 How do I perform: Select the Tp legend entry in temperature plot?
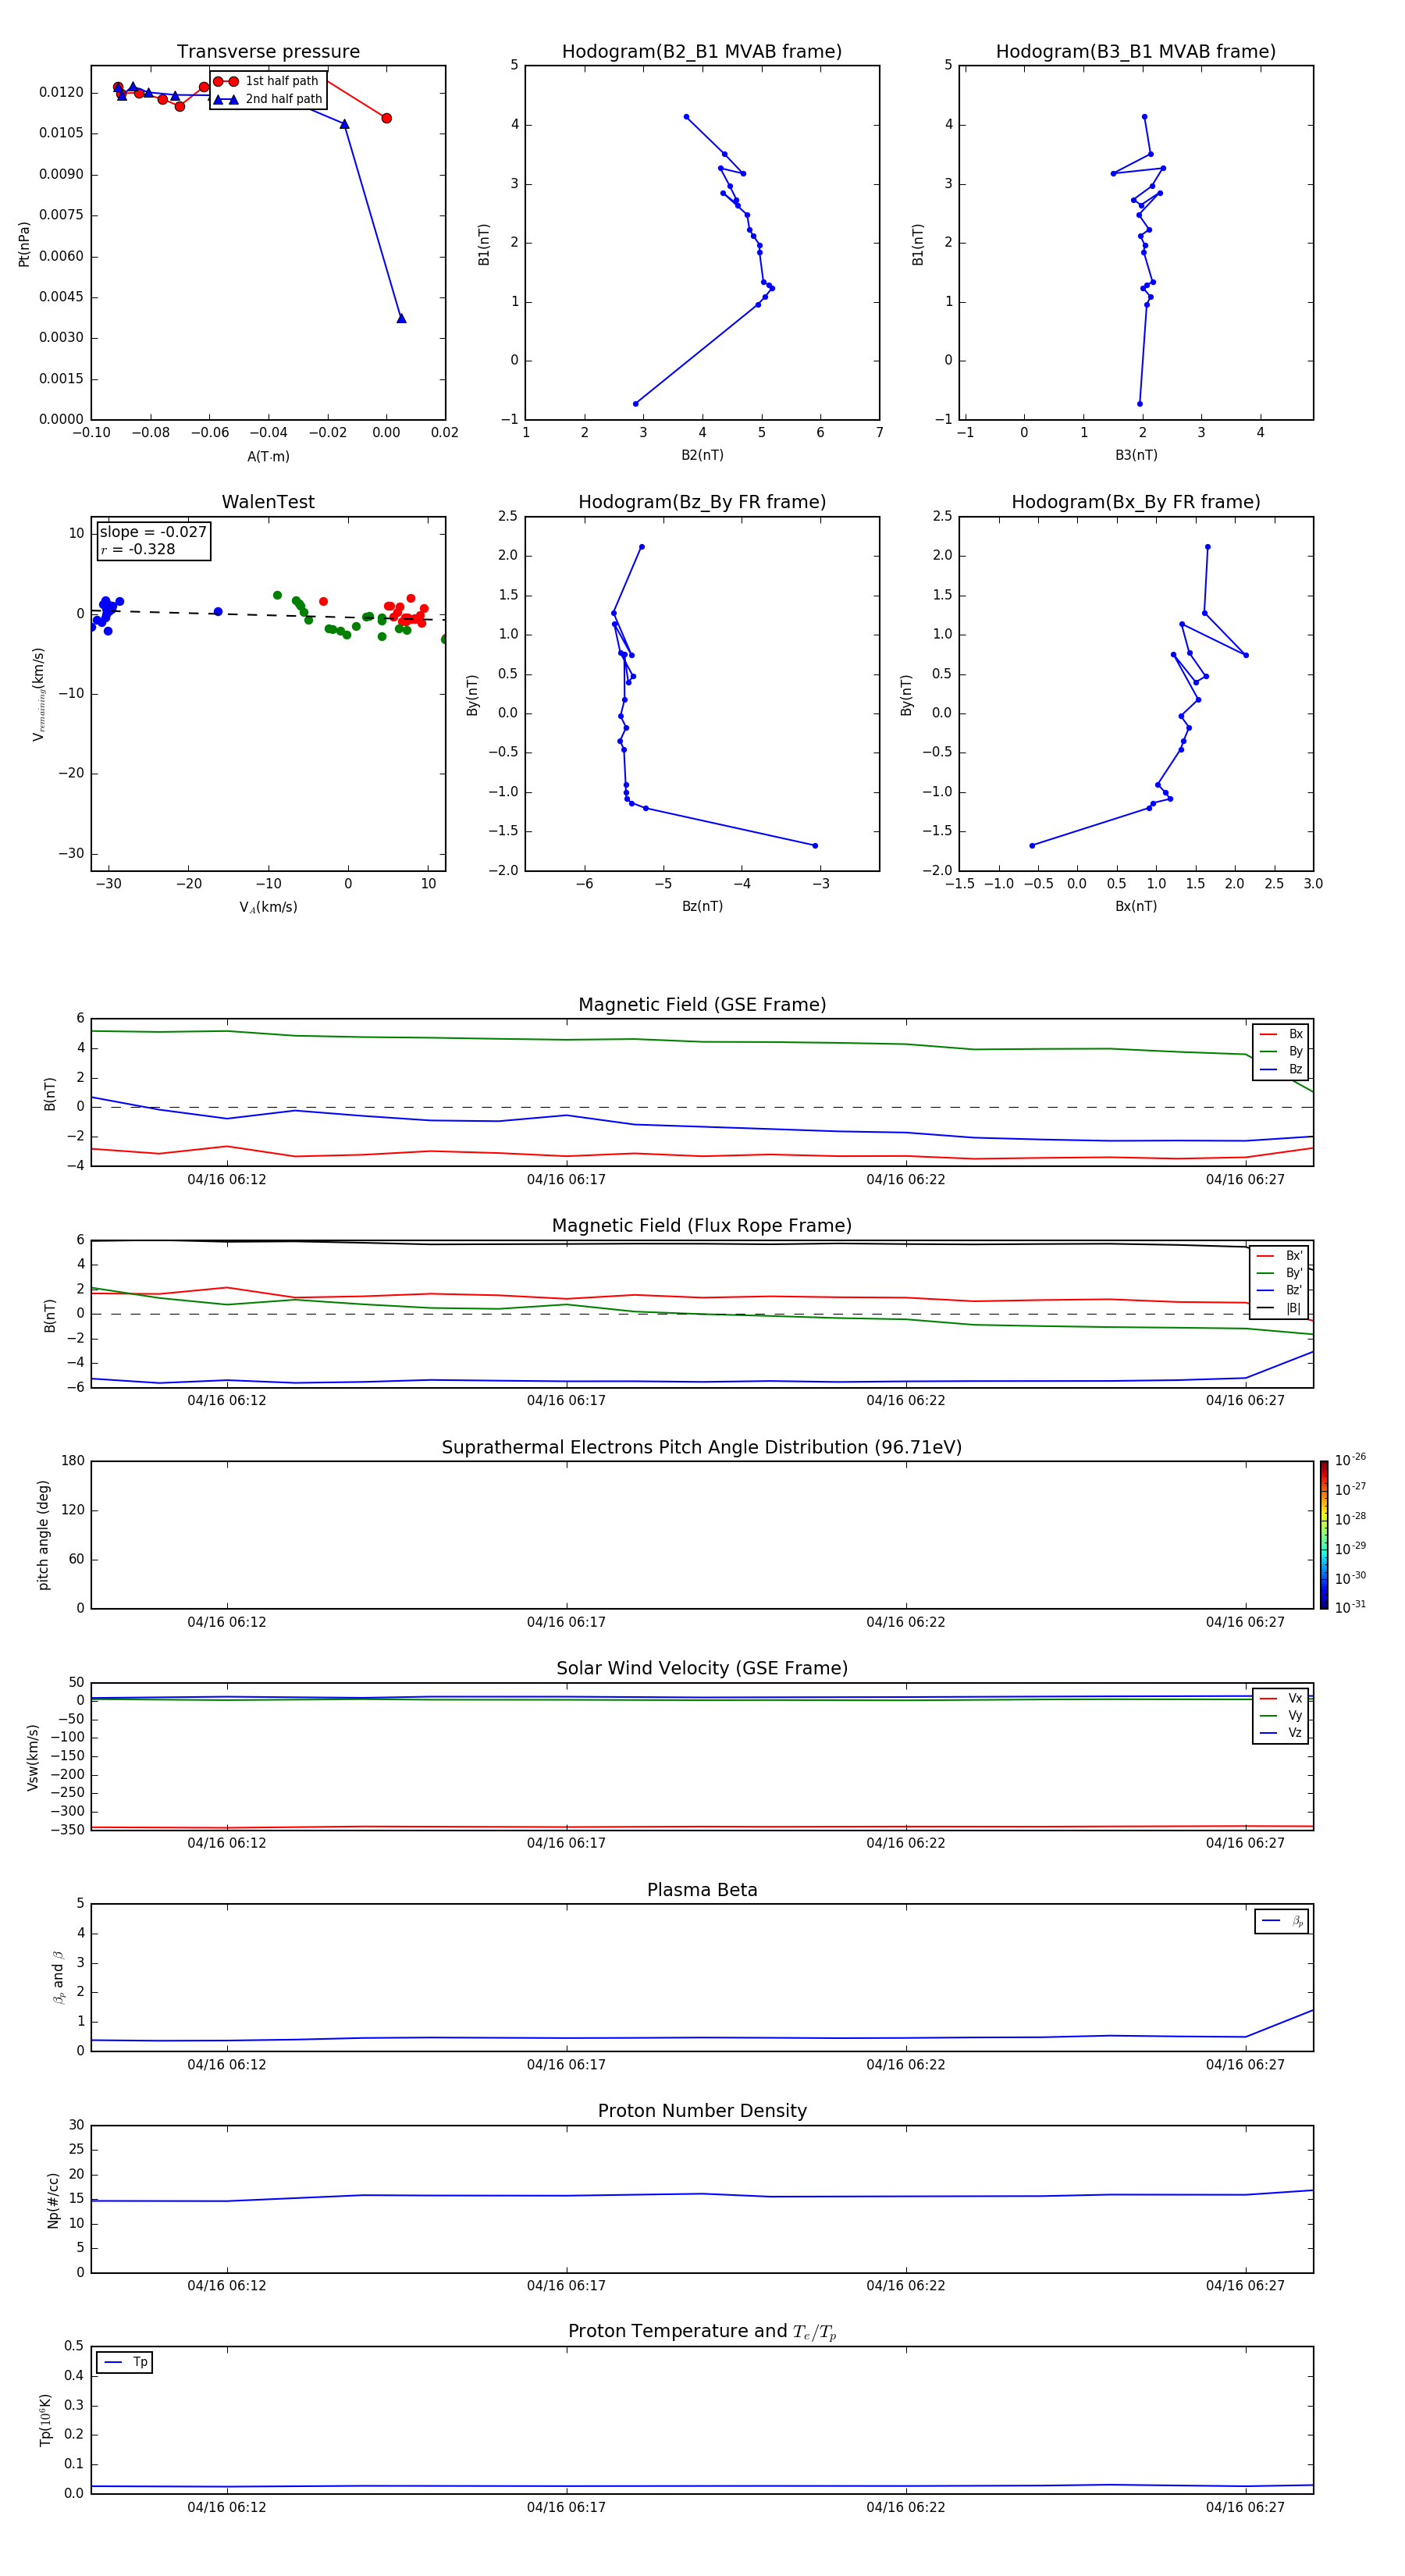125,2362
